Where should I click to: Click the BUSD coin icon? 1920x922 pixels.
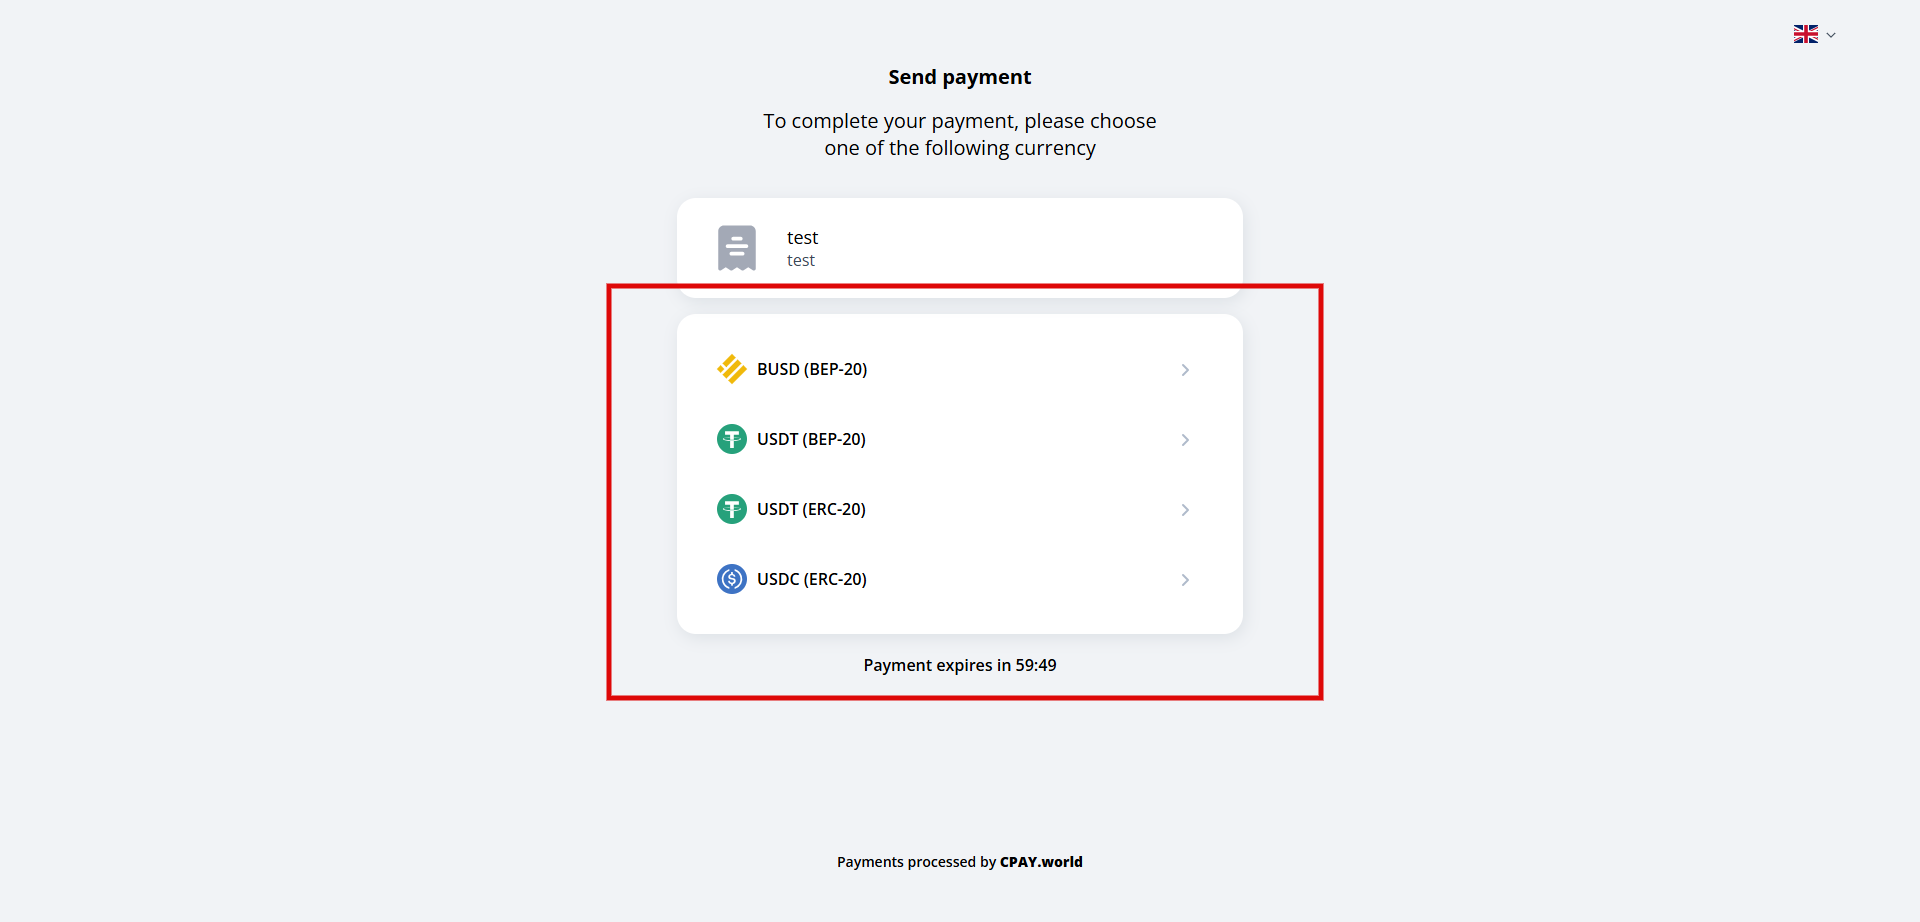pyautogui.click(x=732, y=369)
